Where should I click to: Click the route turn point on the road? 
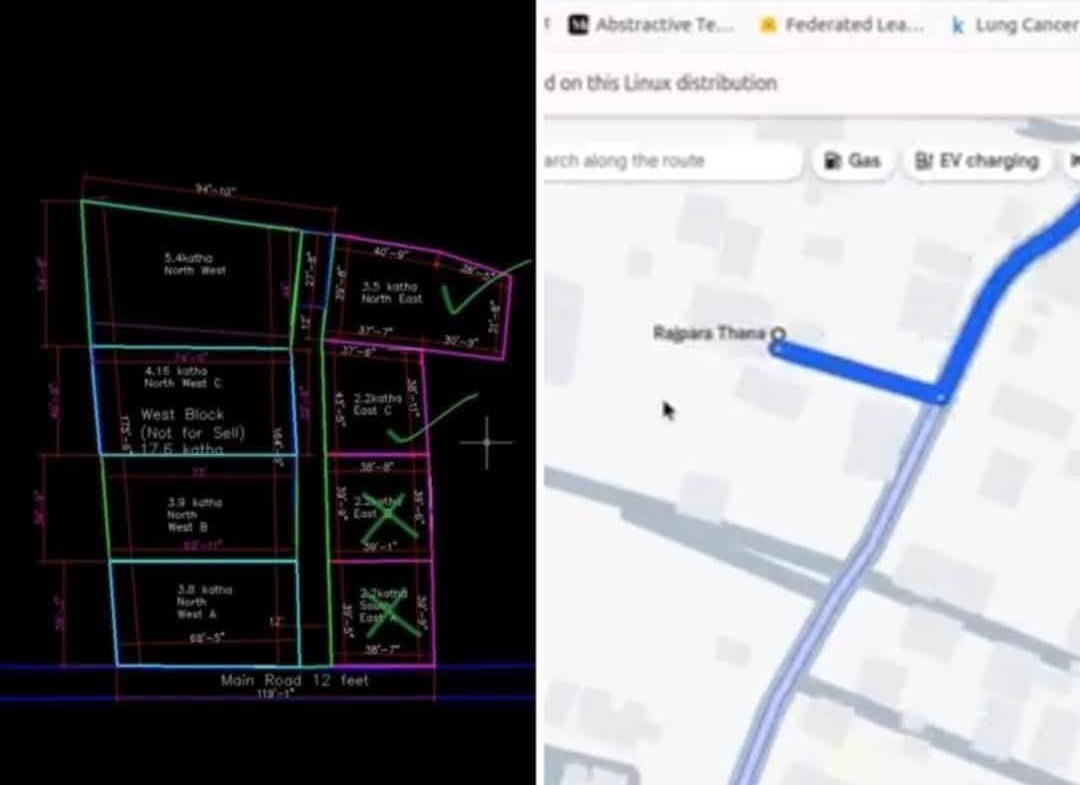(x=940, y=397)
